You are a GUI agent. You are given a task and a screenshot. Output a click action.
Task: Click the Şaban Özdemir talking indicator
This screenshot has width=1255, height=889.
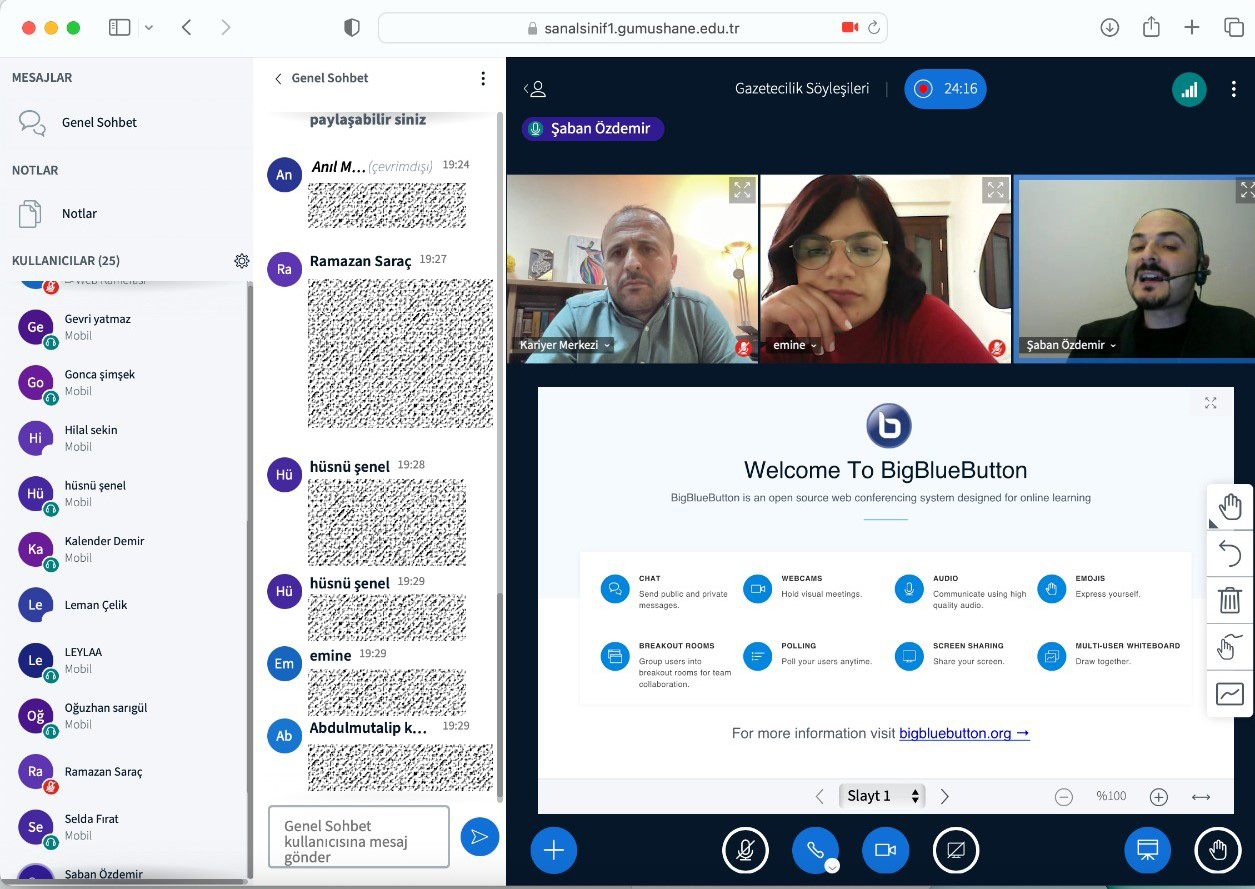tap(592, 128)
